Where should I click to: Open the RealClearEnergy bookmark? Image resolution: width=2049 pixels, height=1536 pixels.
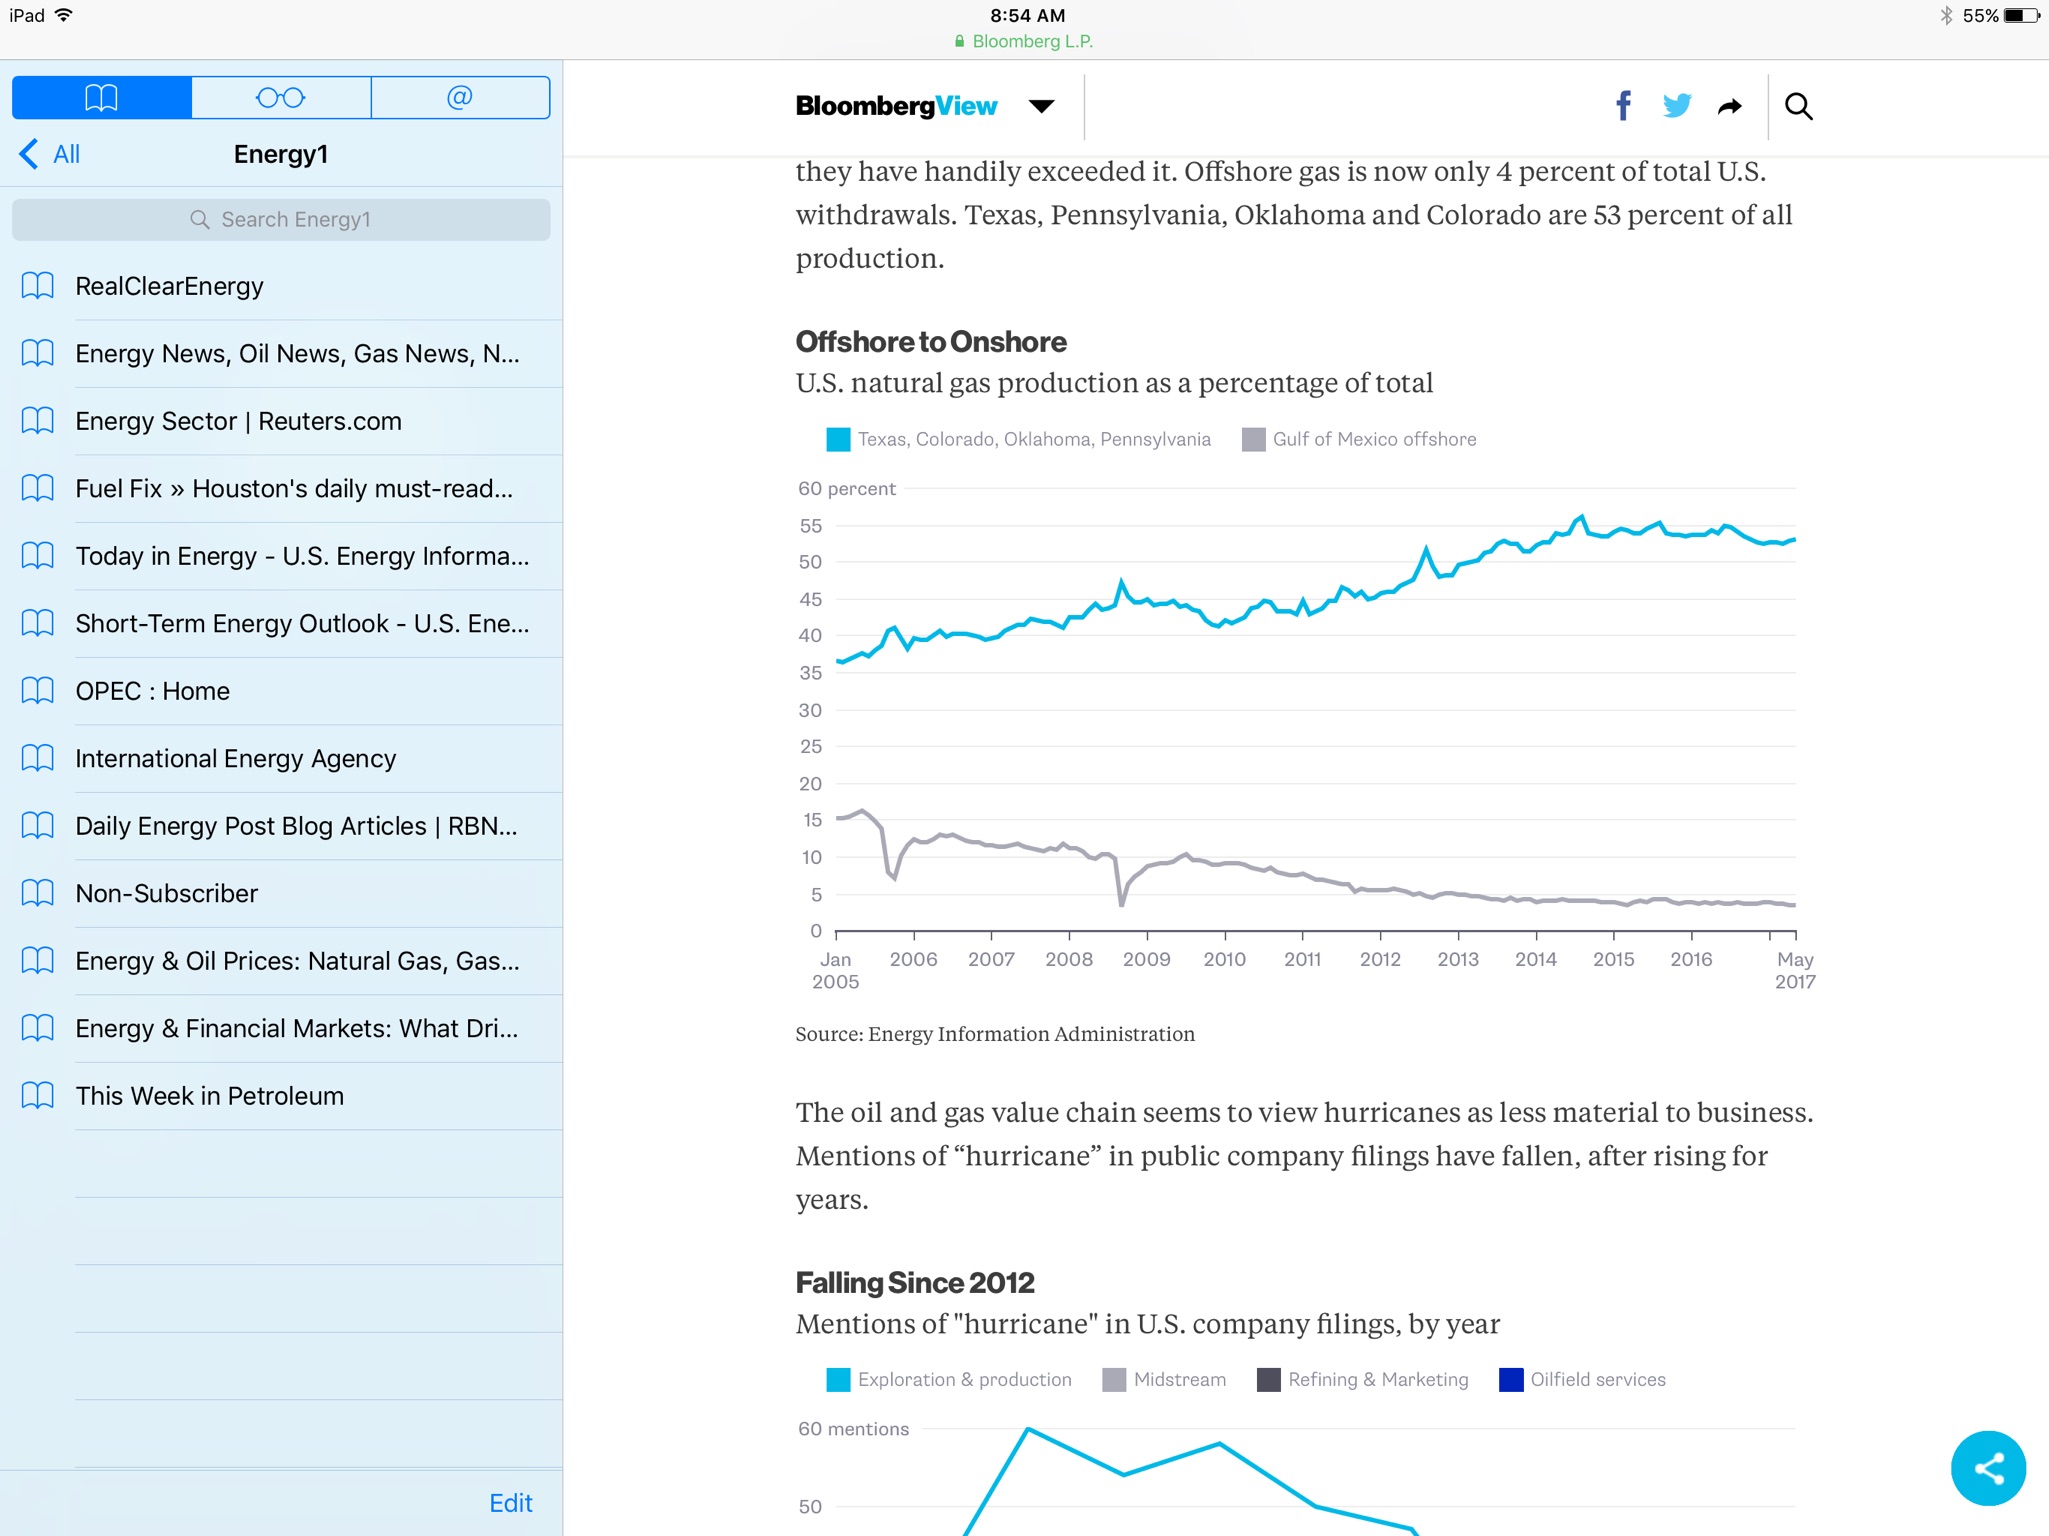coord(169,286)
